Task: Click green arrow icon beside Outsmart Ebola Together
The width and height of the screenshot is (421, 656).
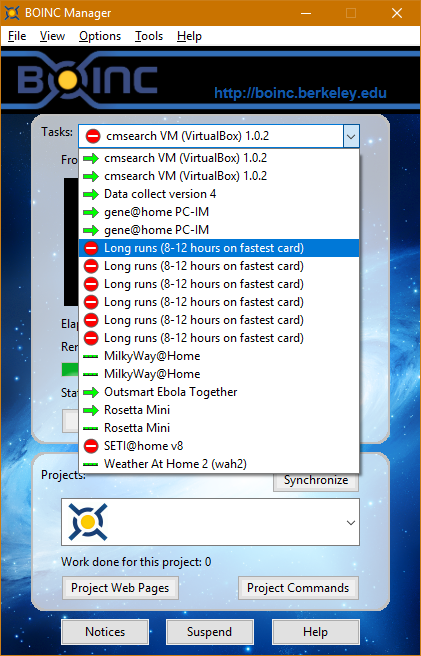Action: tap(91, 392)
